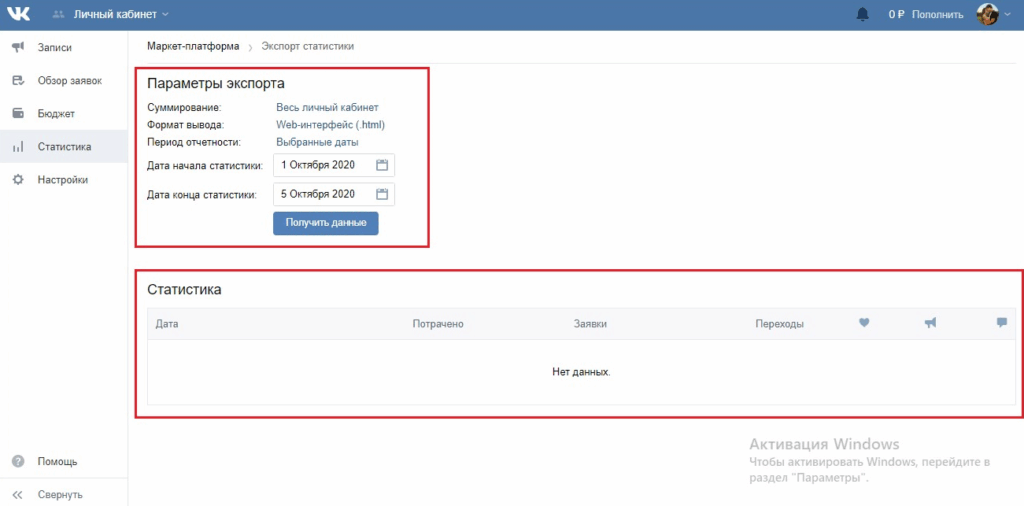
Task: Click the Пополнить balance link
Action: [x=937, y=14]
